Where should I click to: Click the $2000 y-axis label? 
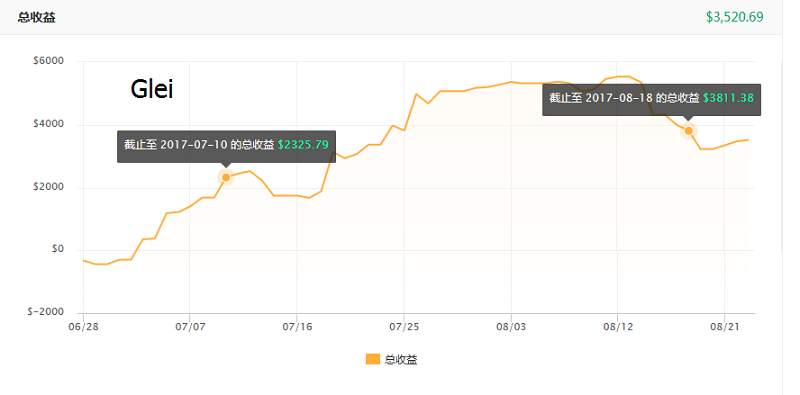coord(48,187)
